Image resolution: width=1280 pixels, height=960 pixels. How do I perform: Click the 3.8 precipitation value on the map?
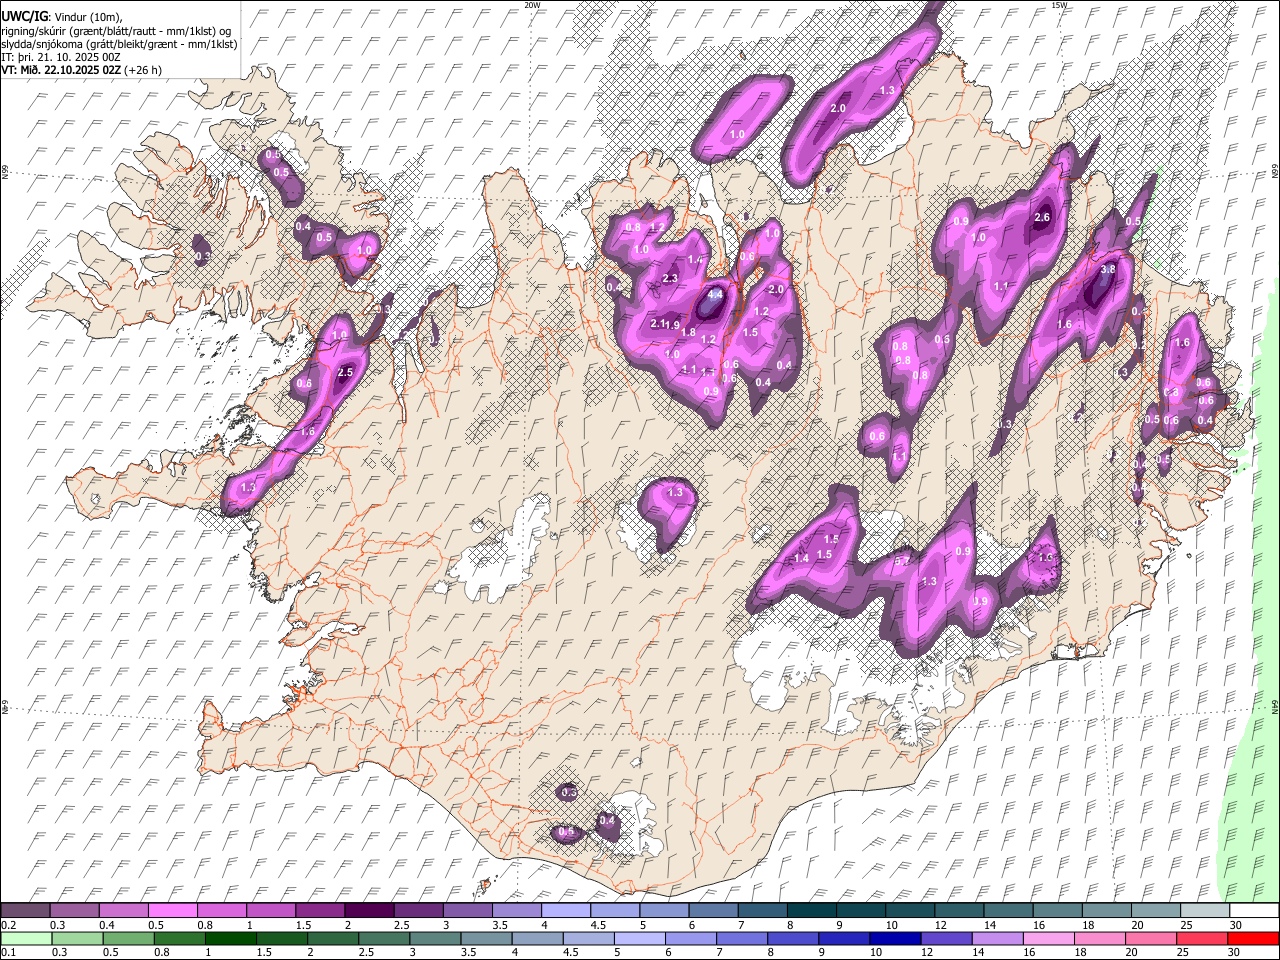(x=1107, y=269)
